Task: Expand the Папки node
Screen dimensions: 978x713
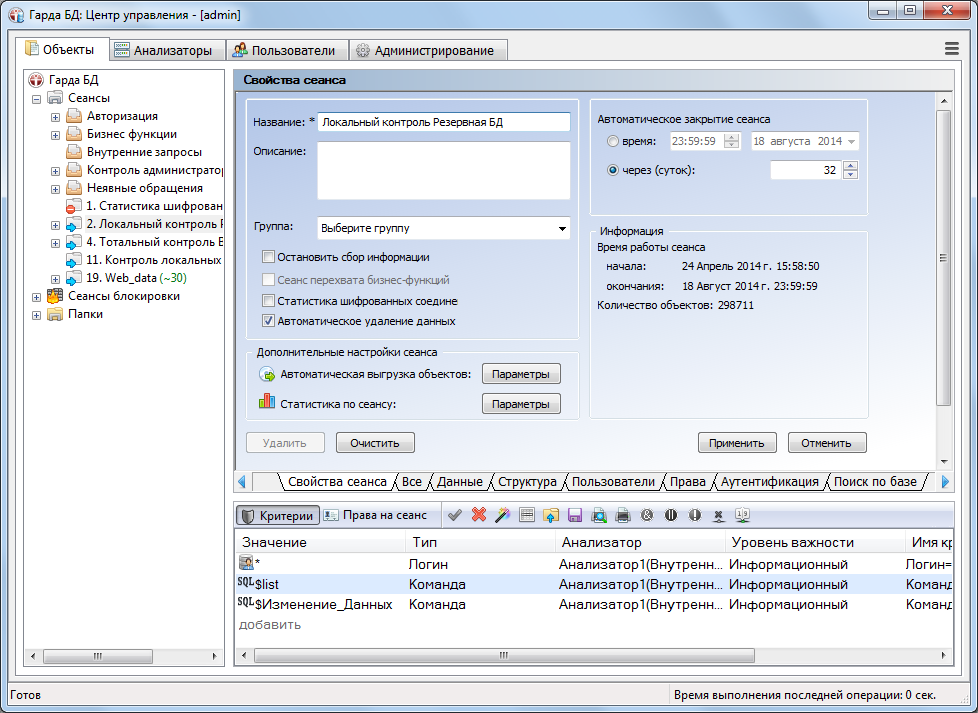Action: click(x=37, y=315)
